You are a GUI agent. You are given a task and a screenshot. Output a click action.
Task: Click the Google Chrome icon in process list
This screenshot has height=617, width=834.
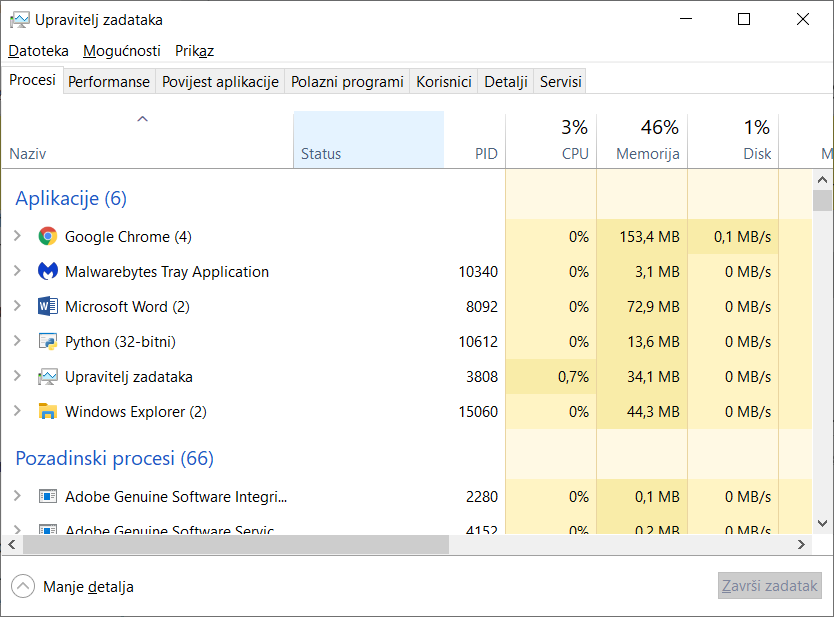47,237
